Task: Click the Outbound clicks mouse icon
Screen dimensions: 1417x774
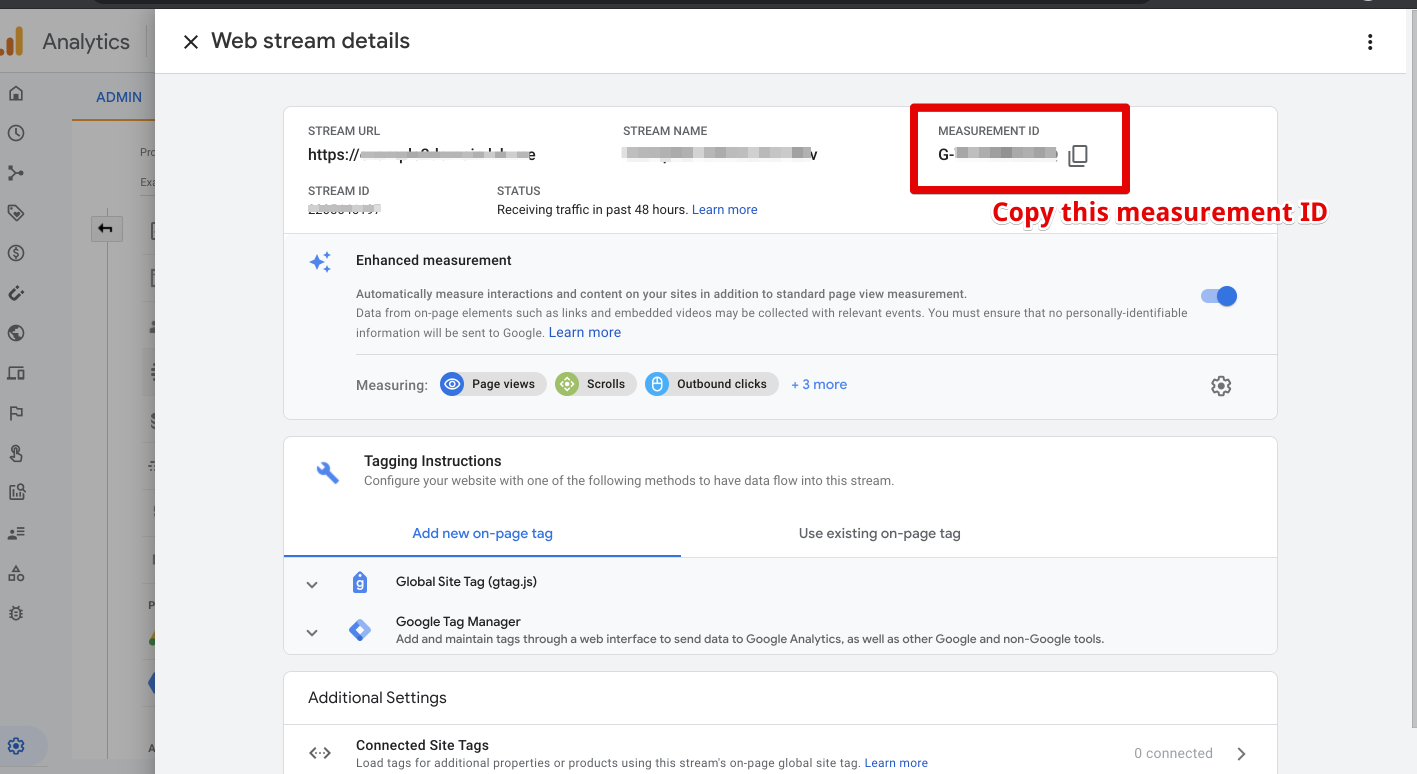Action: tap(657, 384)
